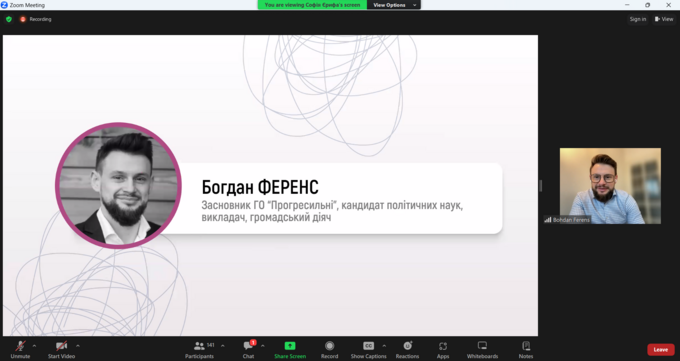Image resolution: width=680 pixels, height=361 pixels.
Task: Click the red Leave button
Action: tap(660, 350)
